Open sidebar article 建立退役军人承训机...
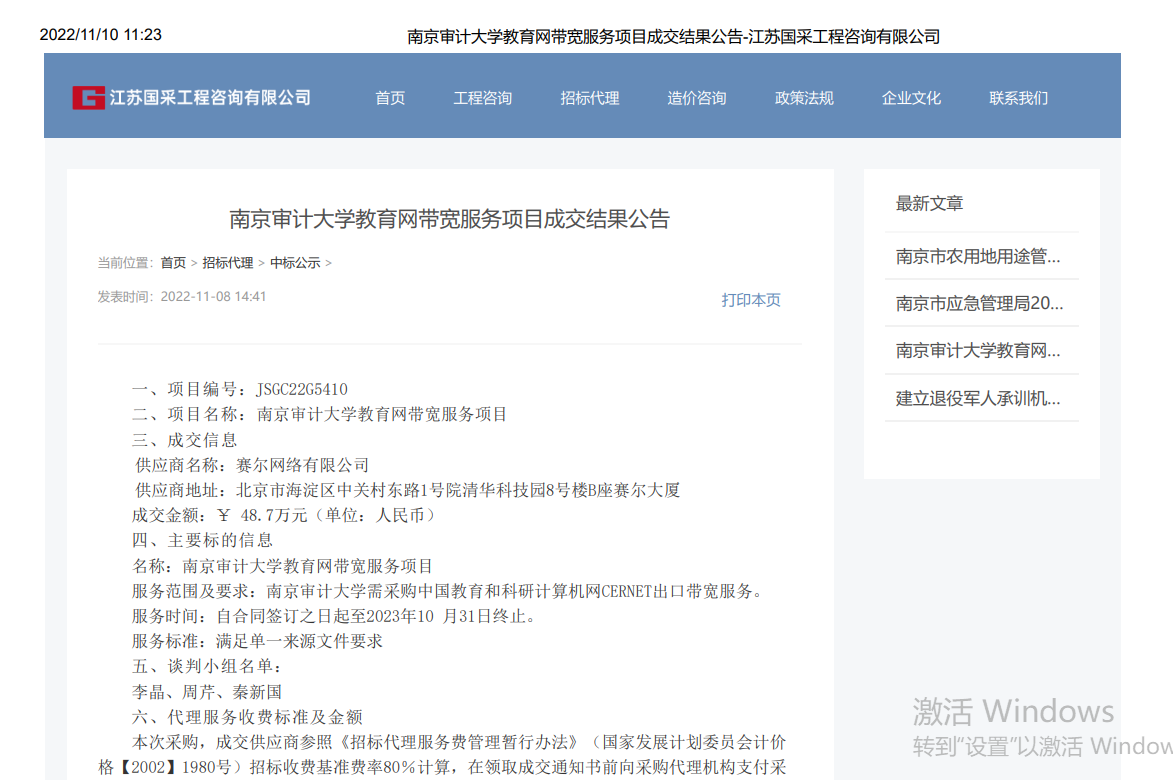1173x780 pixels. pos(978,399)
